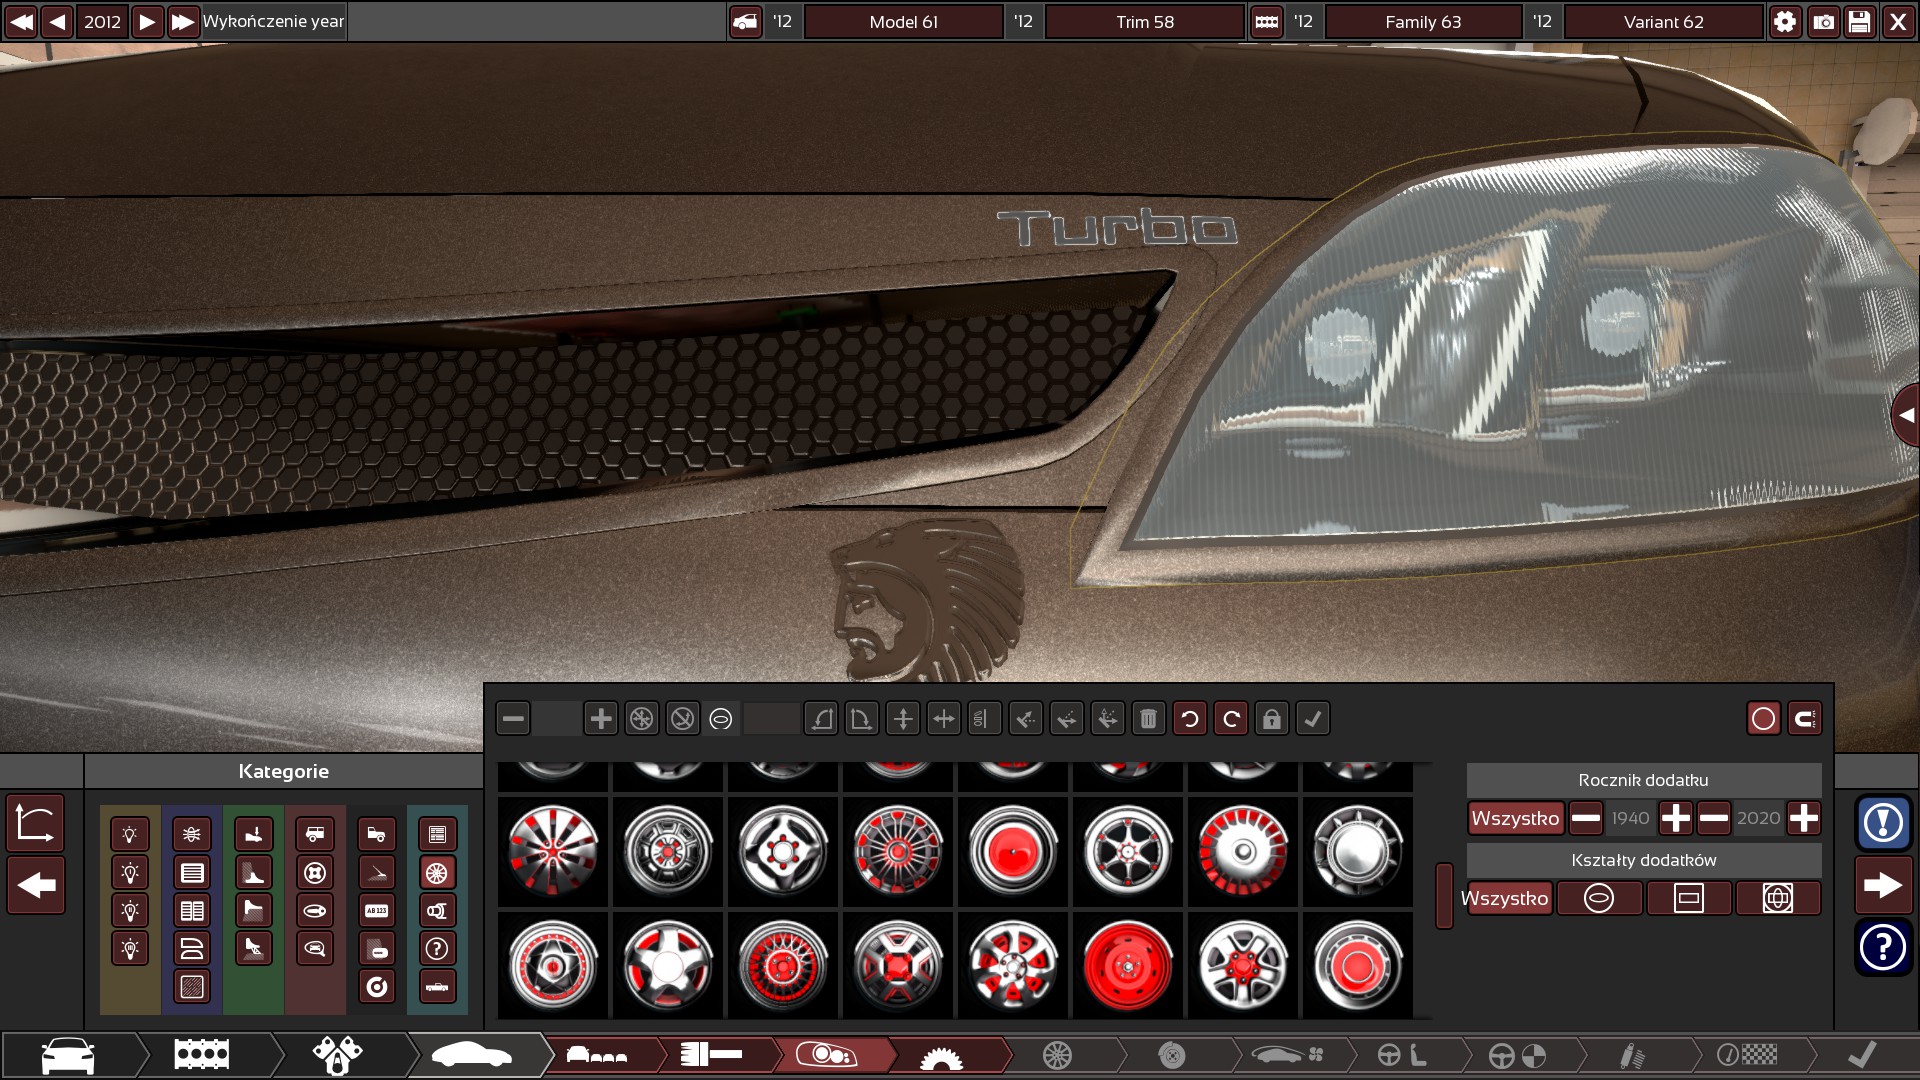Collapse the right side panel arrow
The height and width of the screenshot is (1080, 1920).
tap(1905, 415)
